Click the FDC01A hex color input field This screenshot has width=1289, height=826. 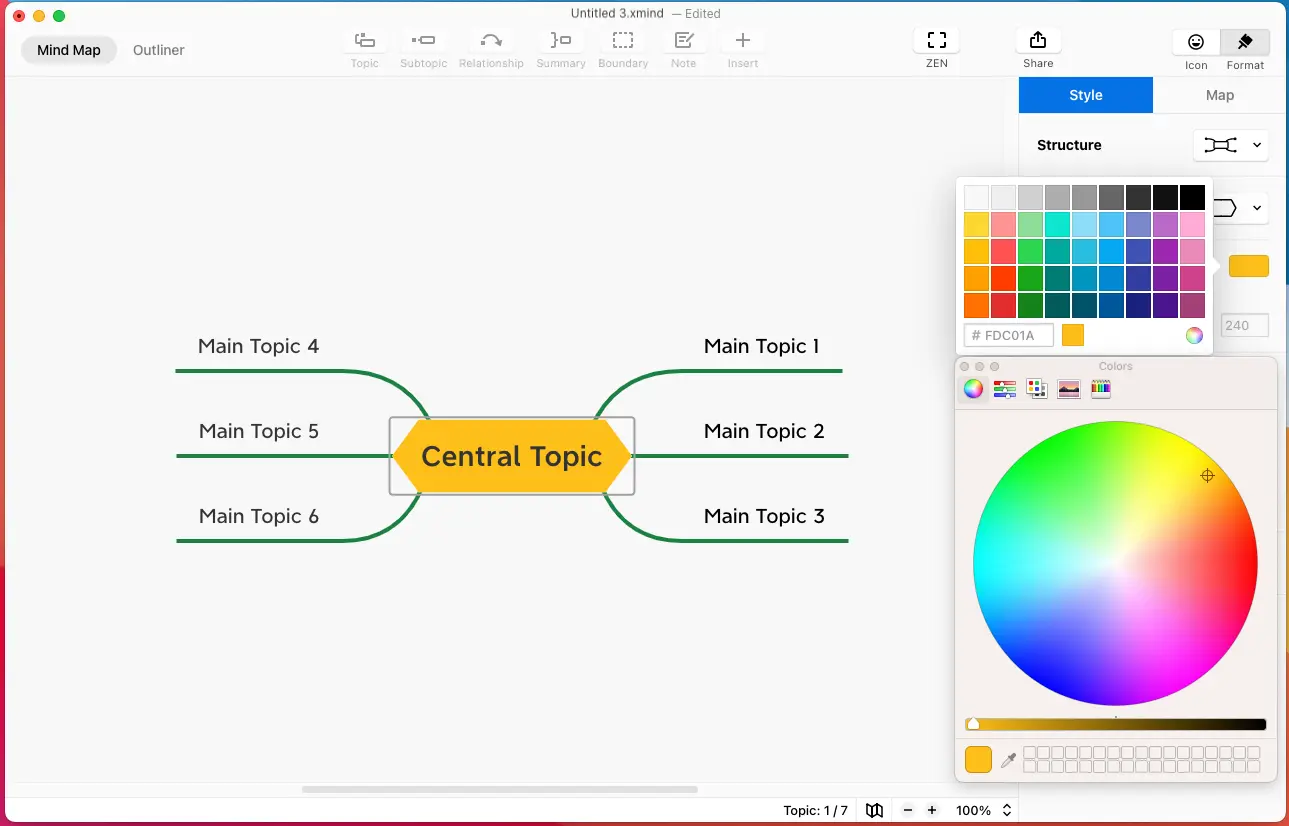pyautogui.click(x=1008, y=335)
